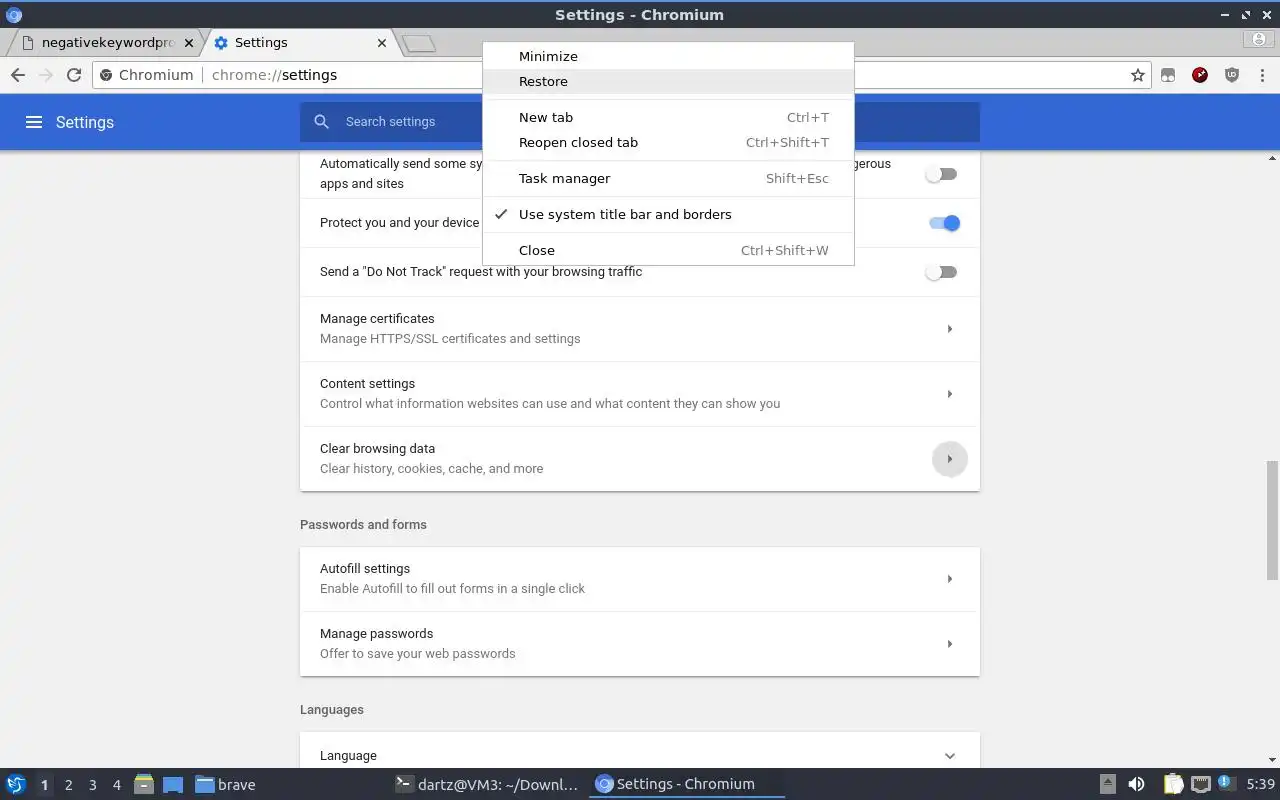Click the profile avatar button
This screenshot has width=1280, height=800.
(x=1258, y=40)
